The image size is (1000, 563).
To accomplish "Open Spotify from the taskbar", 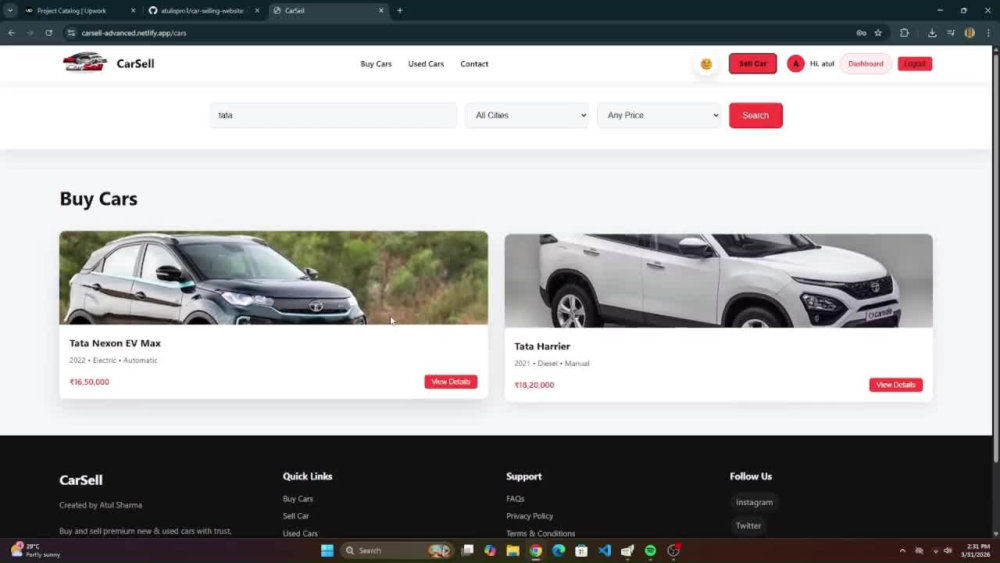I will click(650, 550).
